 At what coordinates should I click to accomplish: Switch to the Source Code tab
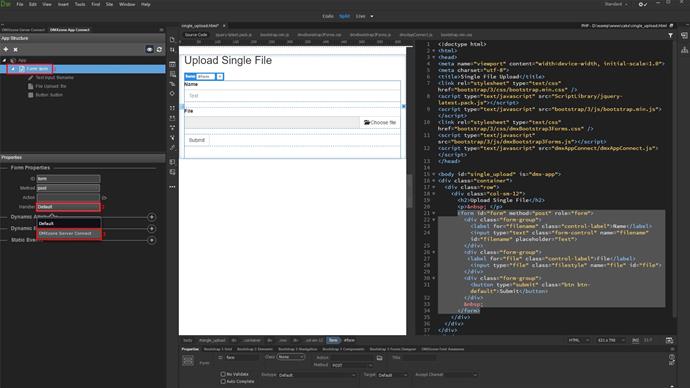point(196,35)
